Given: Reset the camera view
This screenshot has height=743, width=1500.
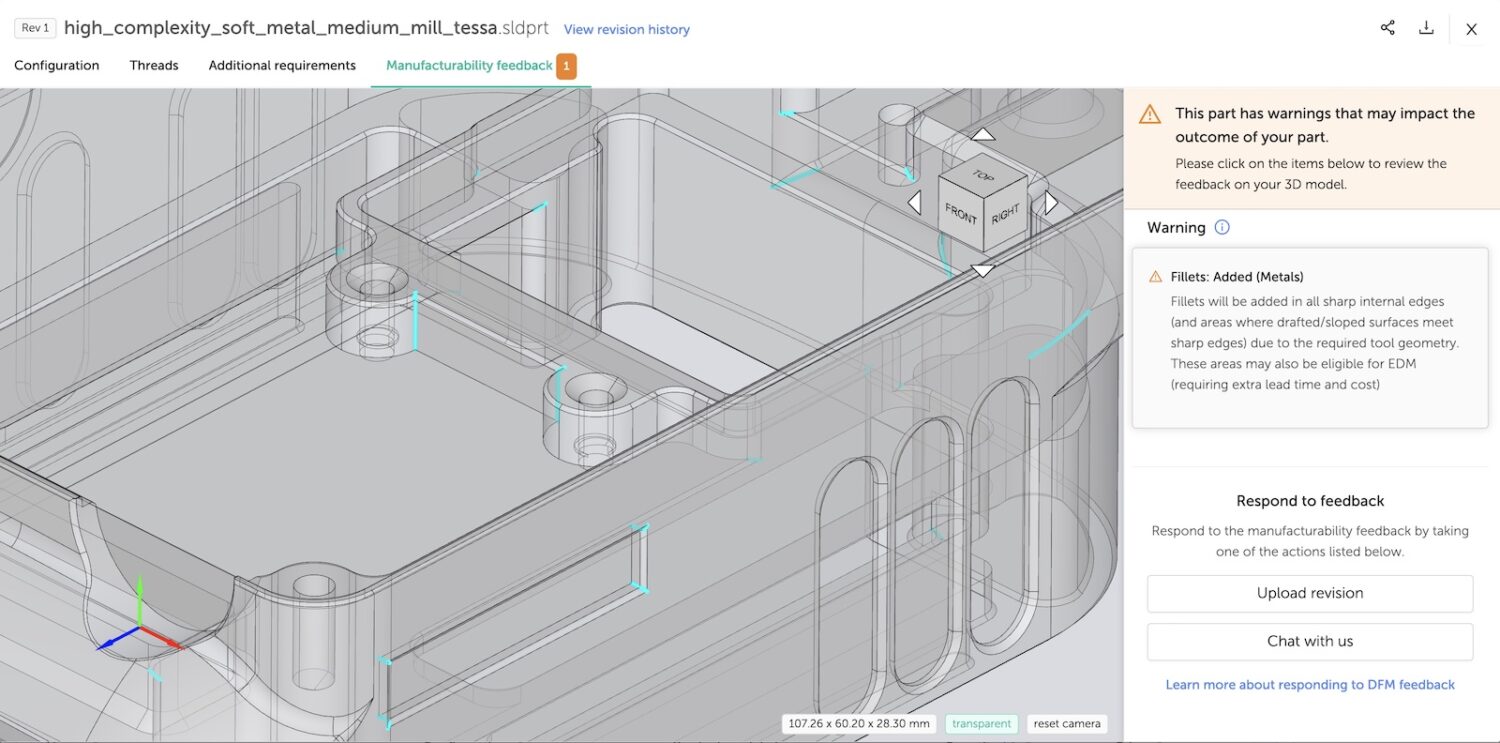Looking at the screenshot, I should tap(1067, 723).
